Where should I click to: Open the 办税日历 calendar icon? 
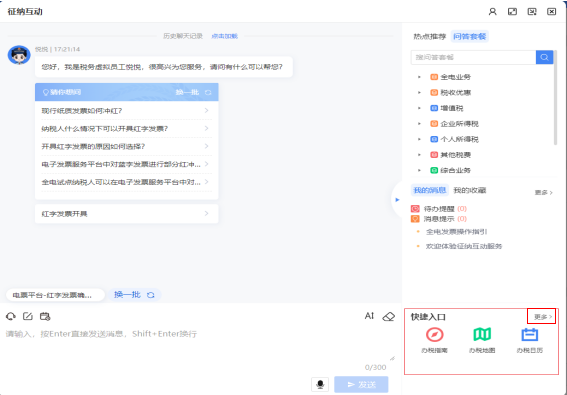[x=530, y=335]
